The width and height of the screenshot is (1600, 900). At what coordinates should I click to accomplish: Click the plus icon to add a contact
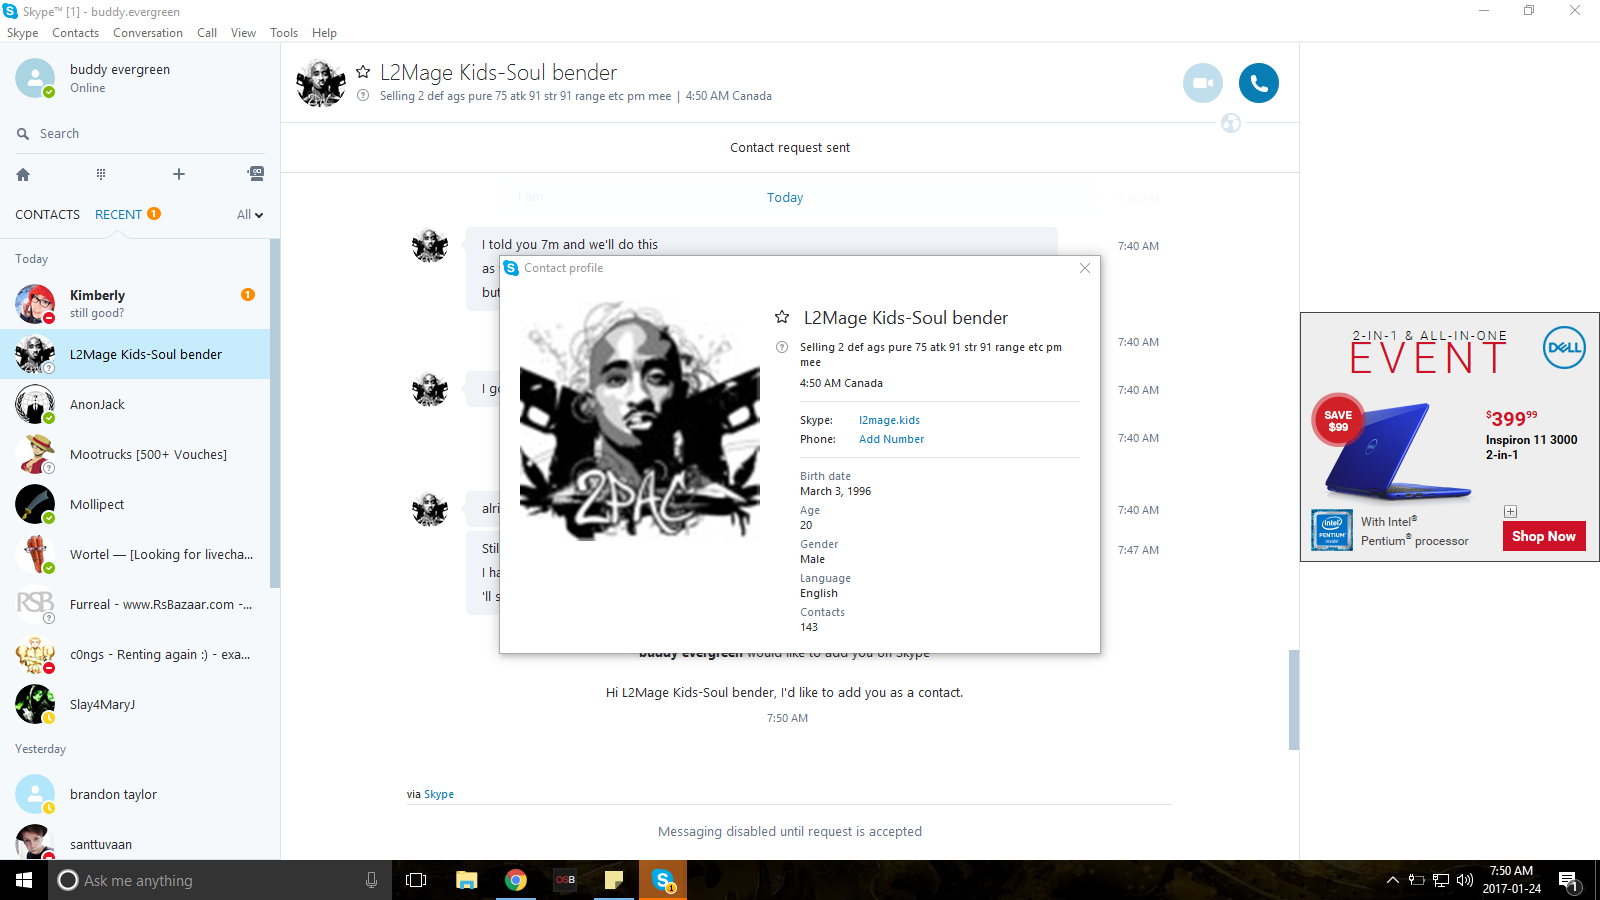179,174
